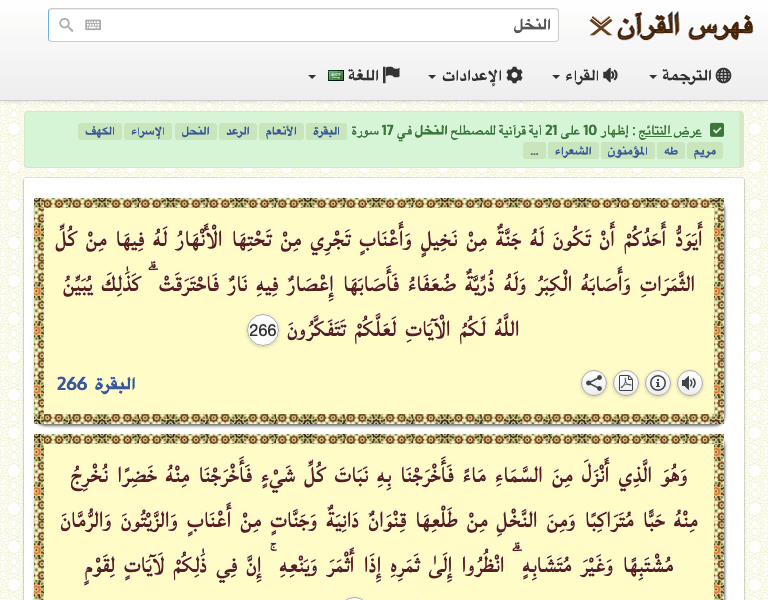This screenshot has width=768, height=600.
Task: Click the search magnifier icon
Action: coord(66,25)
